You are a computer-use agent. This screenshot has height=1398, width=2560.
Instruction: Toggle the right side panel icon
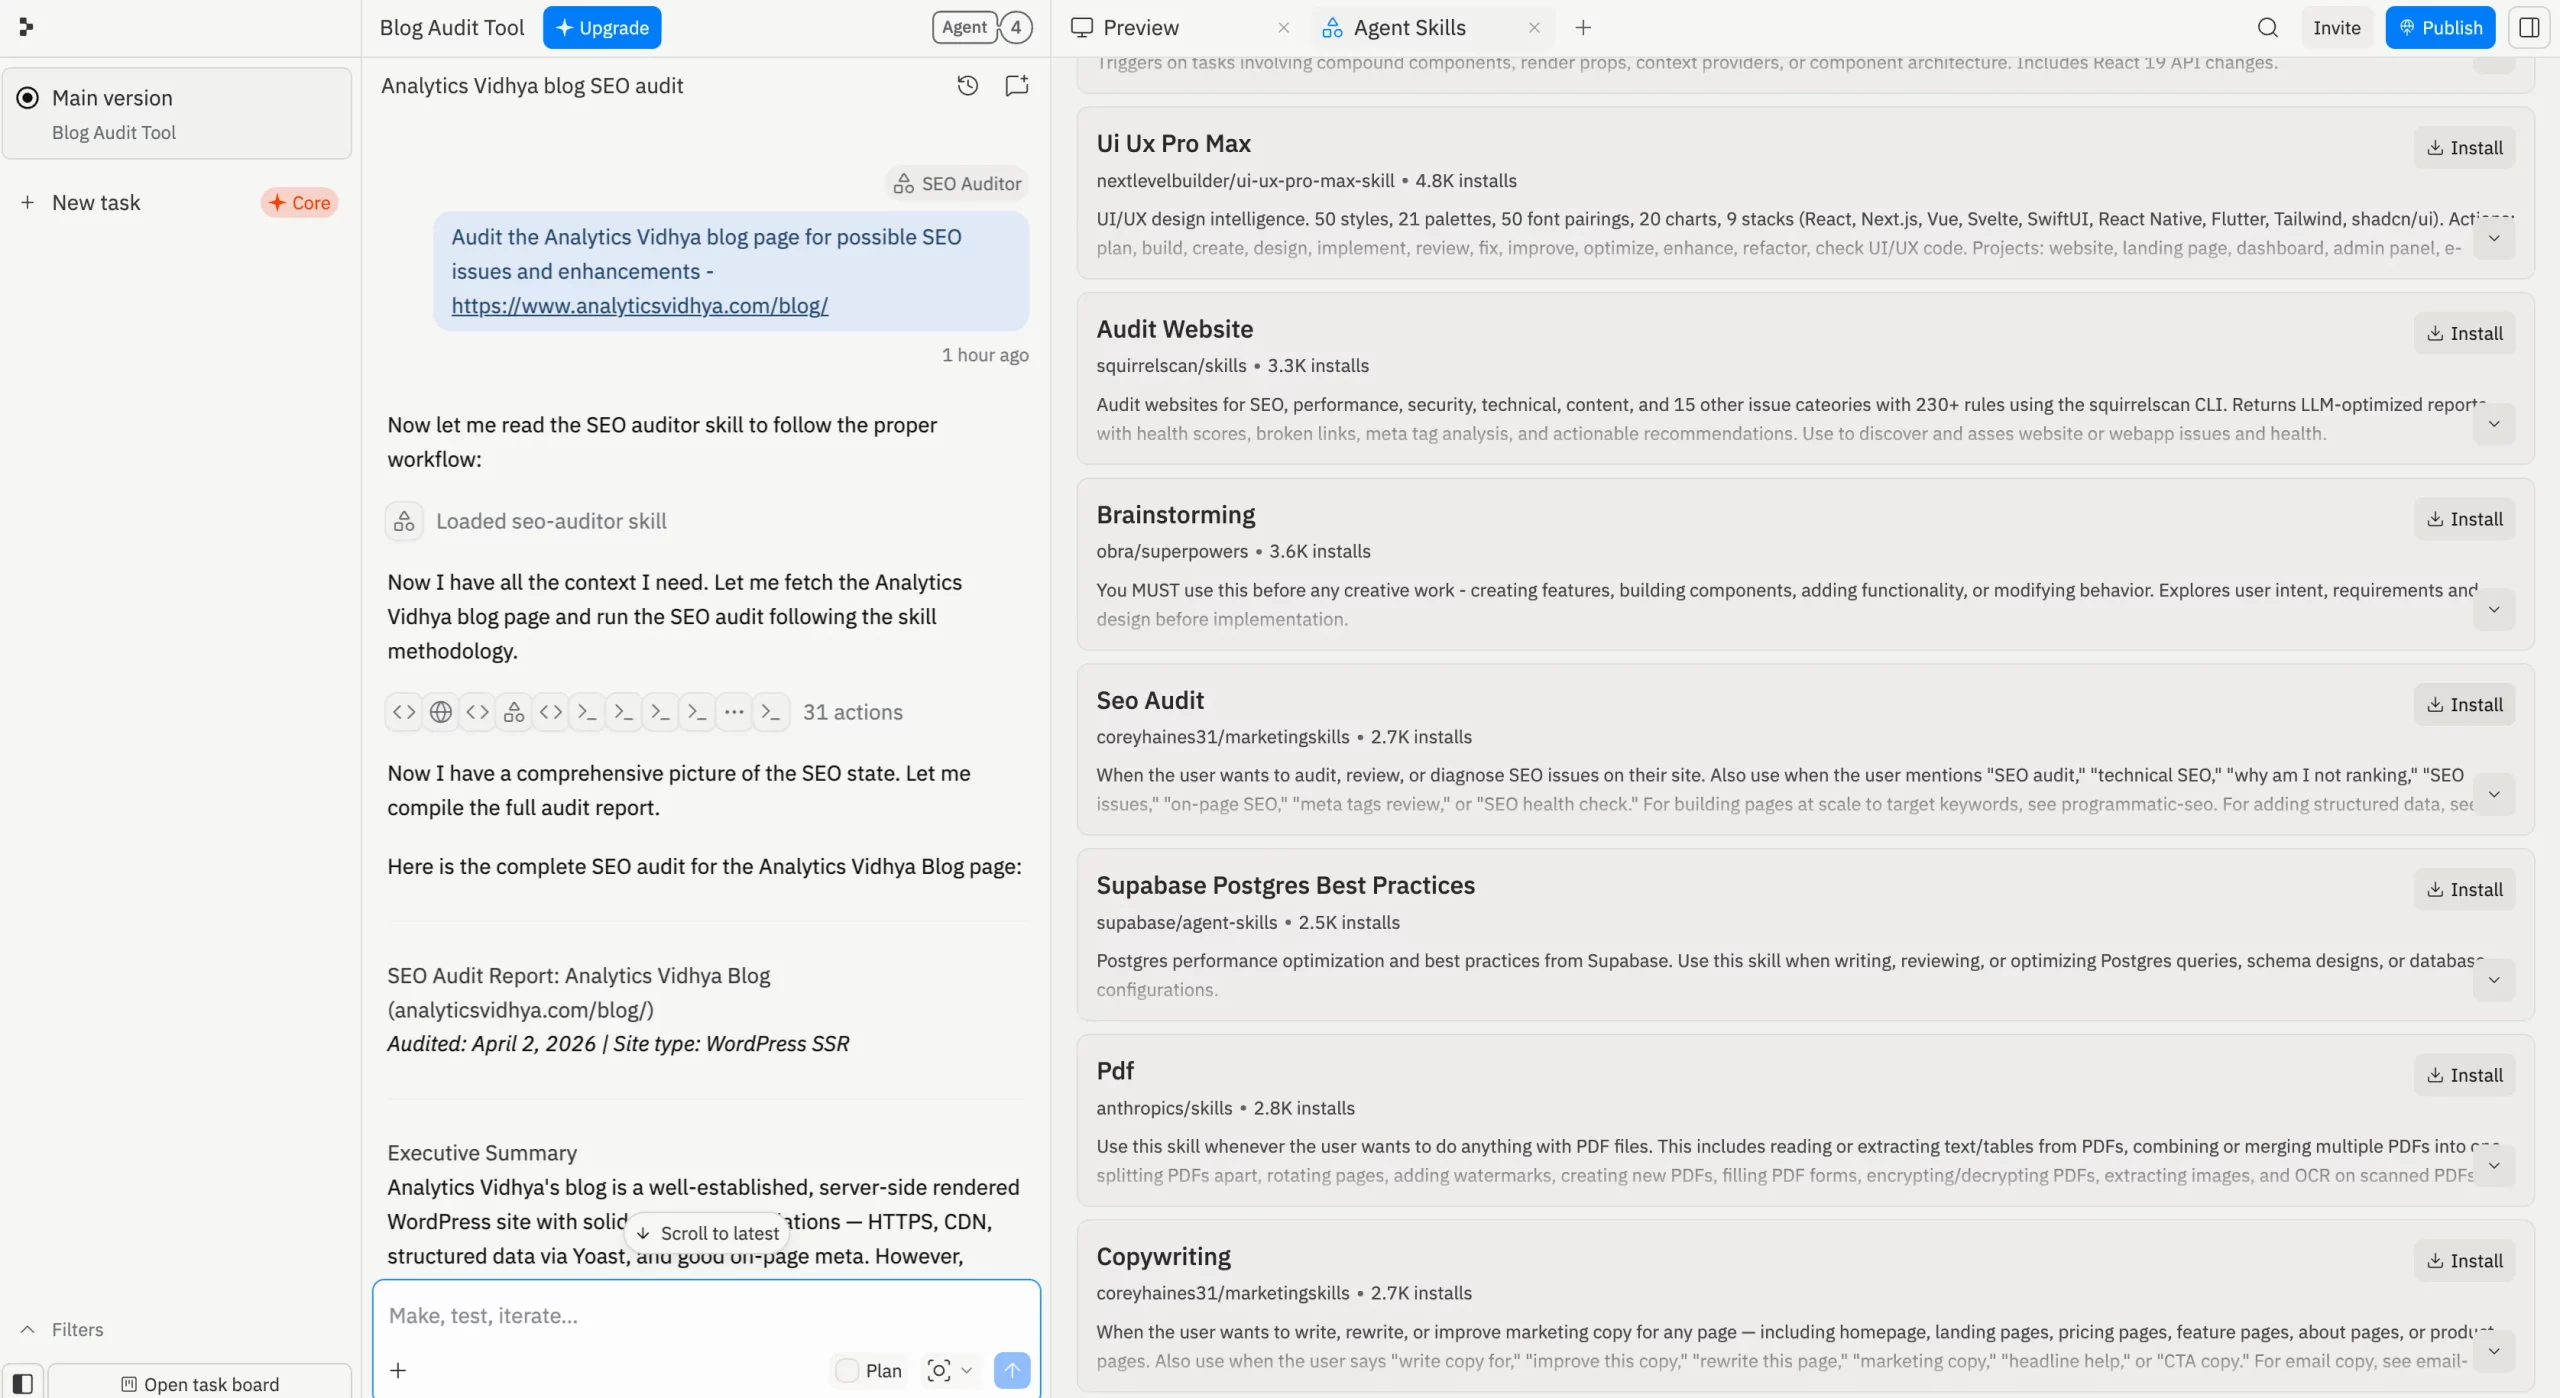click(2529, 28)
